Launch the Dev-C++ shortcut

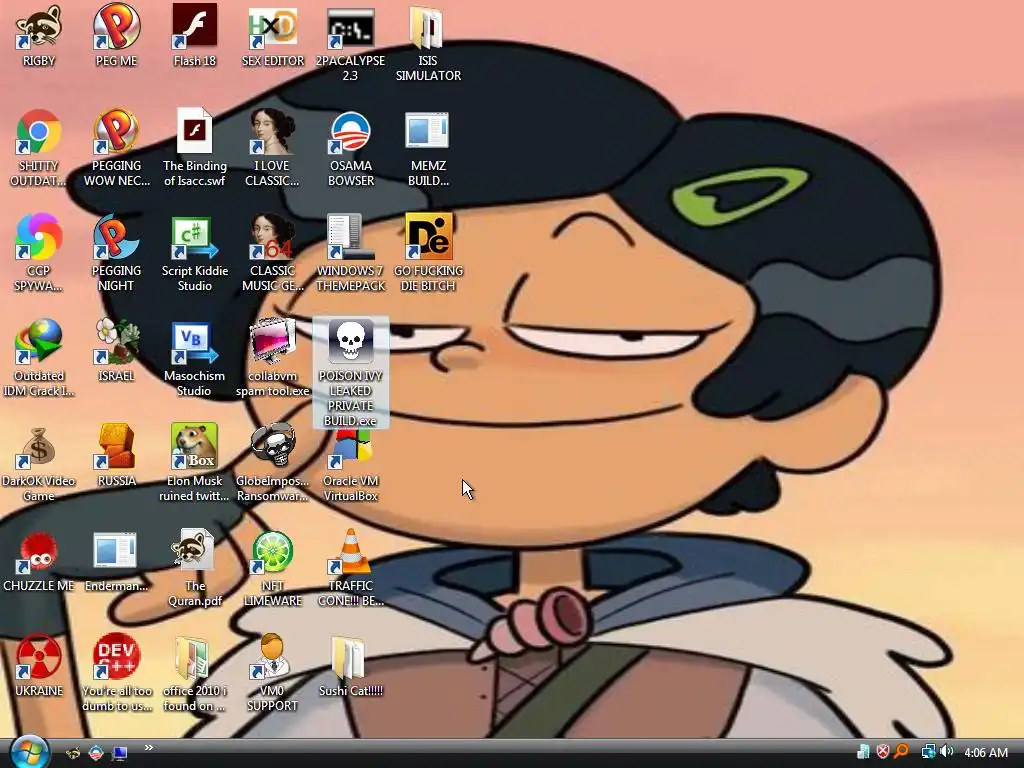click(116, 657)
